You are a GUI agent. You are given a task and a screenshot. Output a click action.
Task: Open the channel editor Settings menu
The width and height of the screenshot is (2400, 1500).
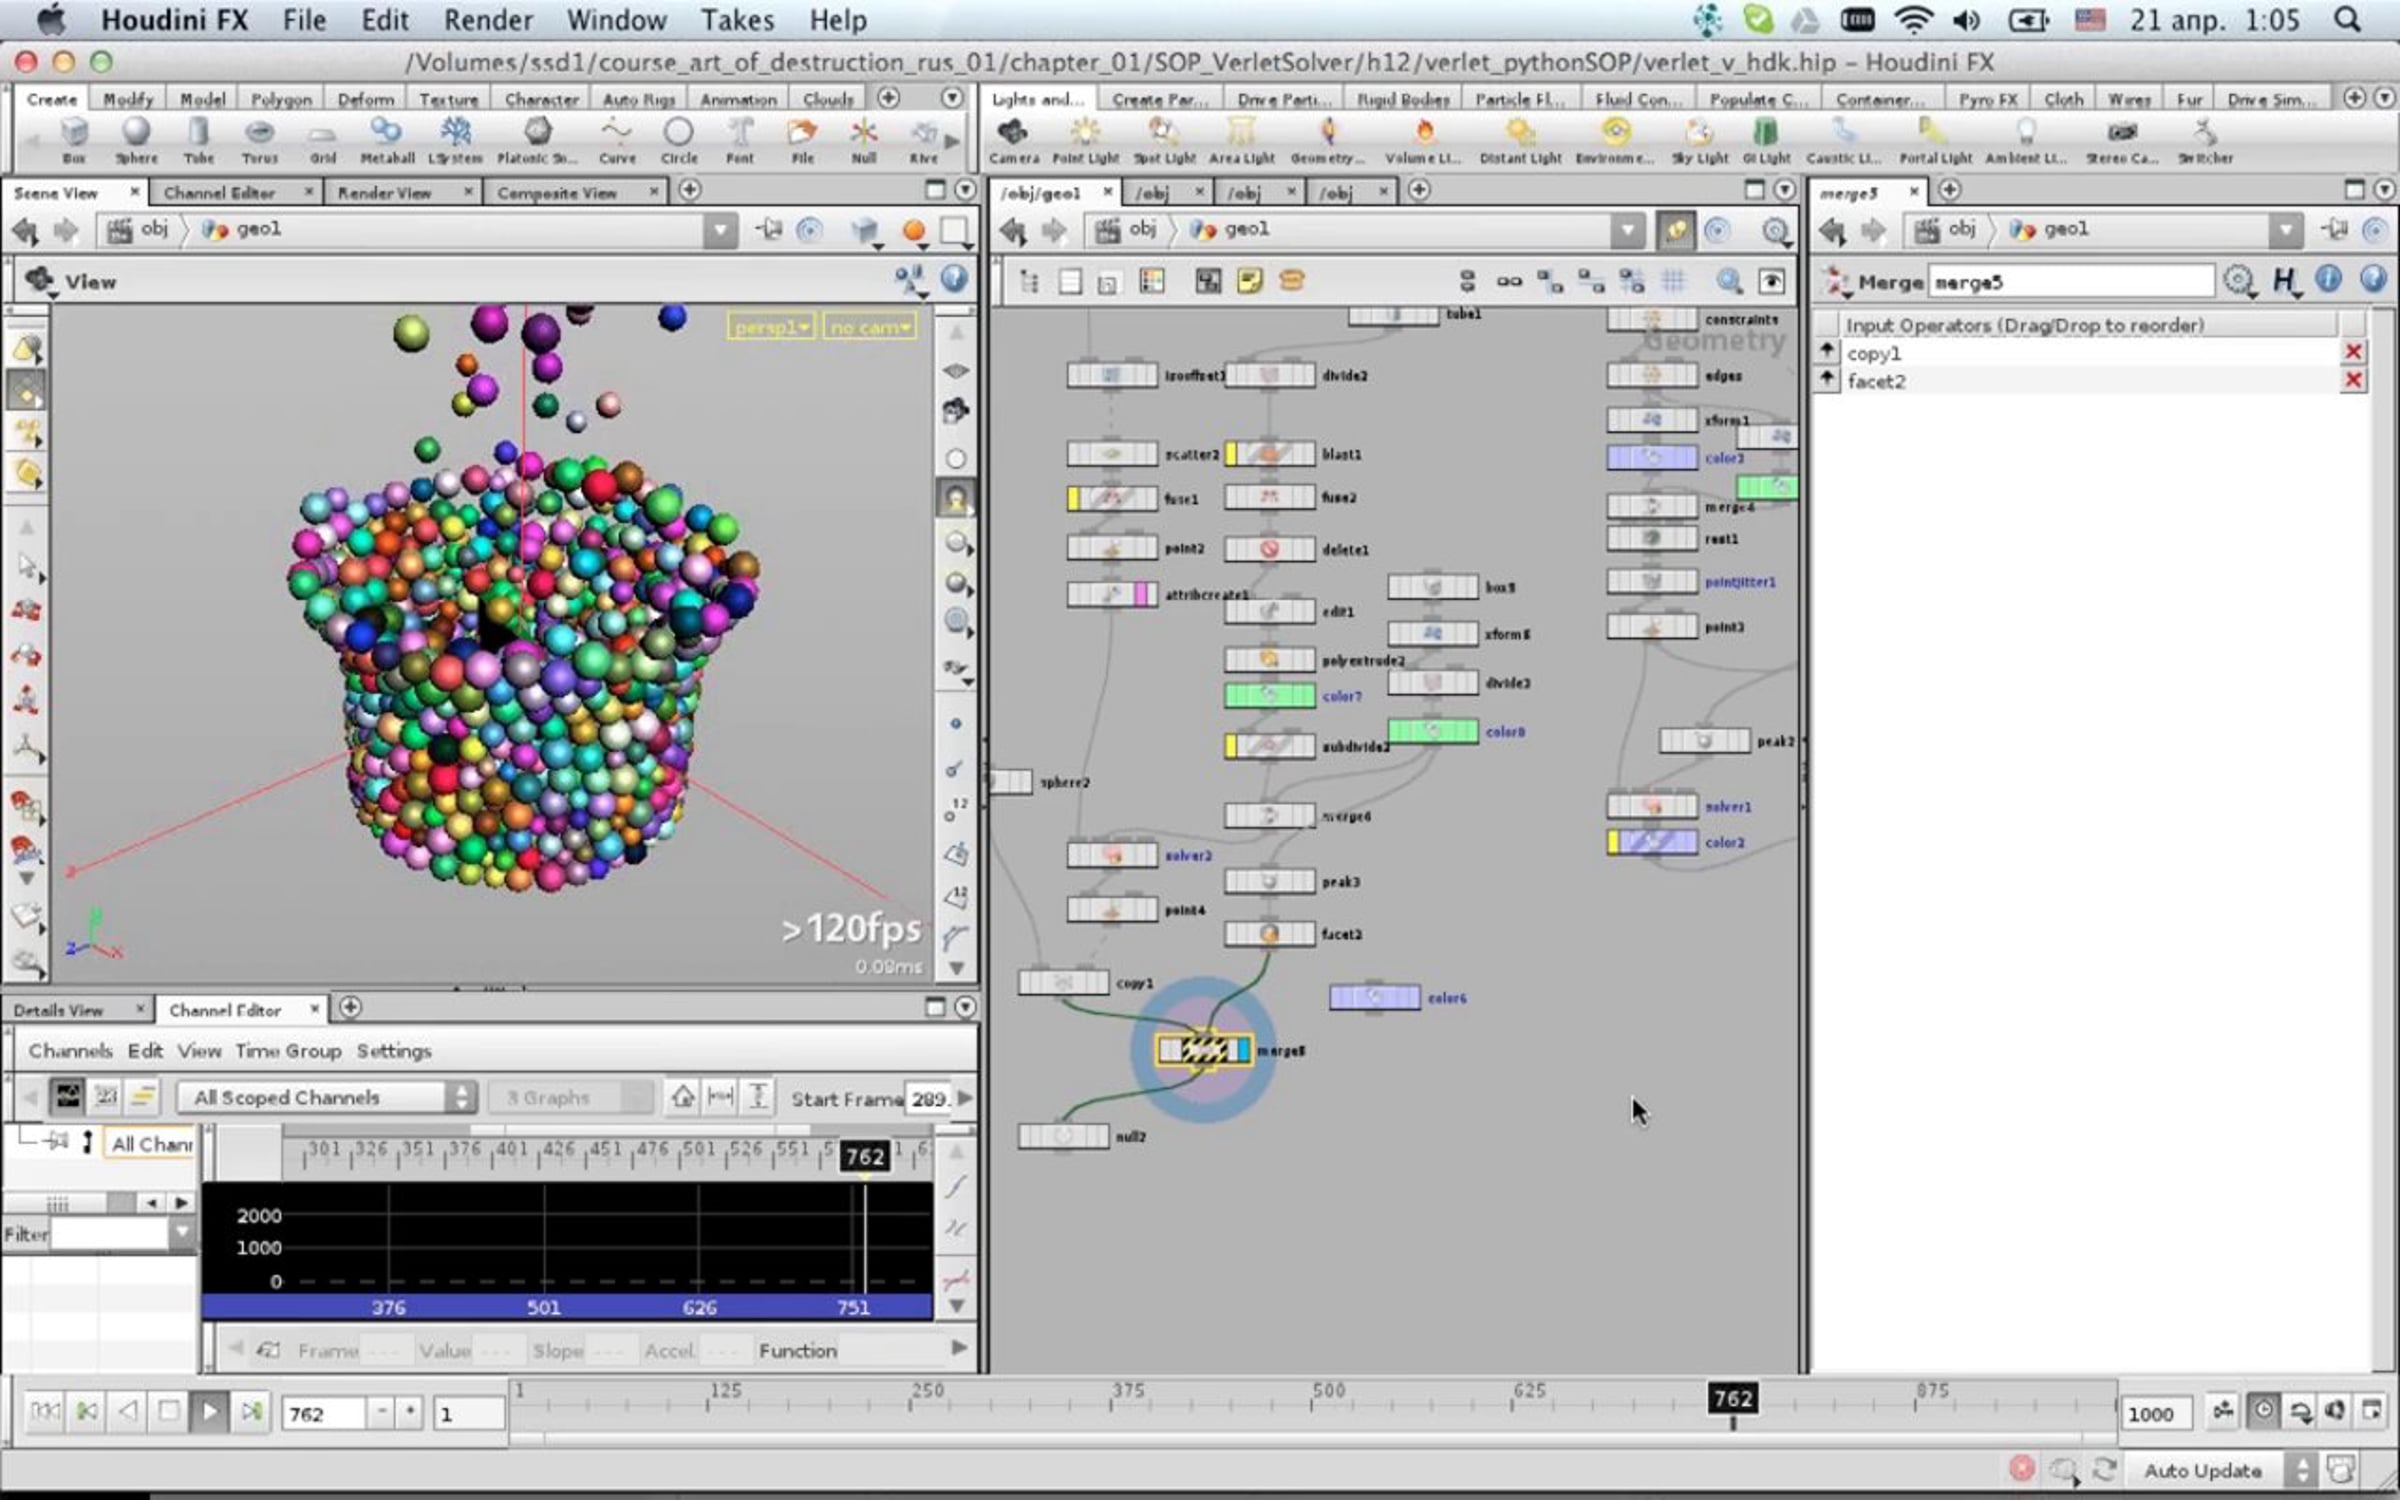(x=394, y=1051)
